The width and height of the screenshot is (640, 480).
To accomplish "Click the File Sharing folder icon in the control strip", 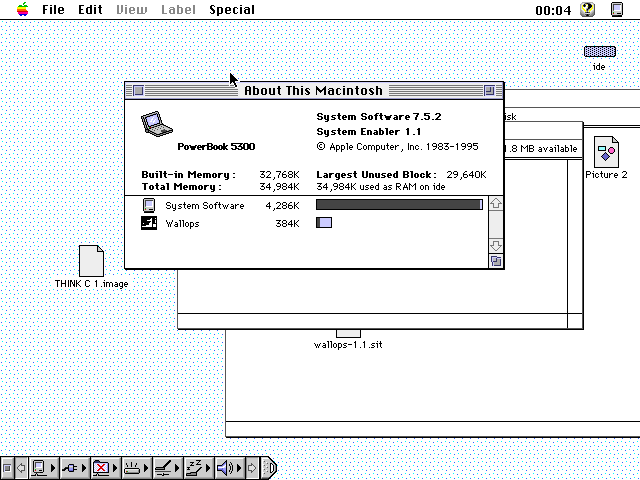I will [101, 467].
